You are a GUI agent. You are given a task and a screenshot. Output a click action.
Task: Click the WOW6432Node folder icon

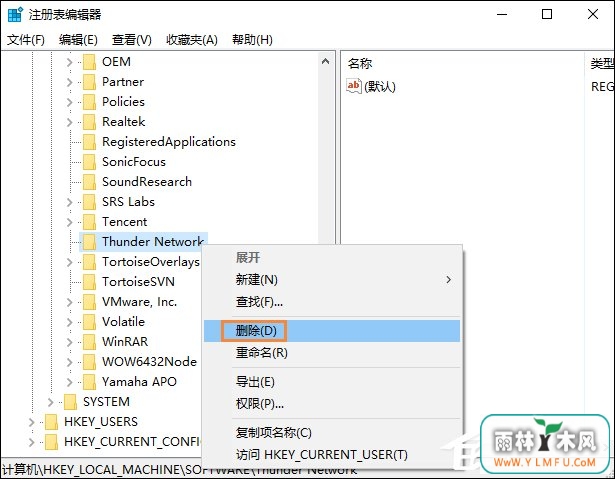pyautogui.click(x=89, y=362)
